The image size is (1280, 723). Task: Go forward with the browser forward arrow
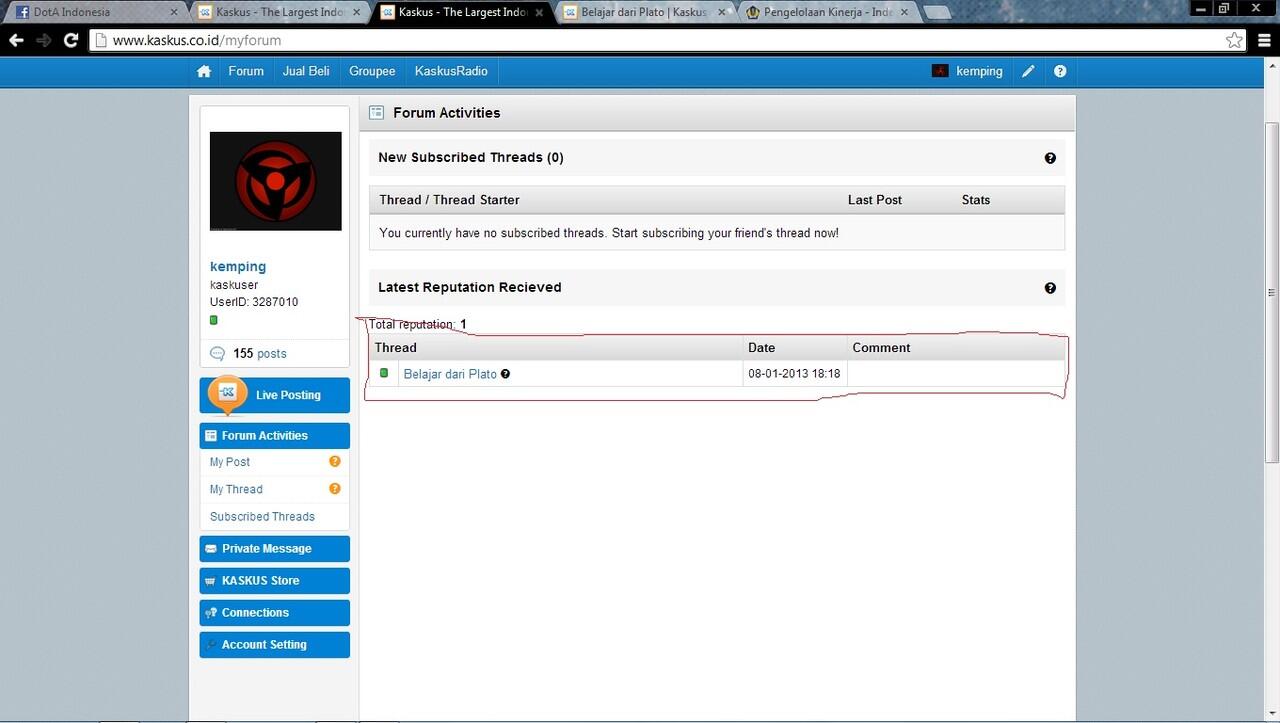coord(43,40)
